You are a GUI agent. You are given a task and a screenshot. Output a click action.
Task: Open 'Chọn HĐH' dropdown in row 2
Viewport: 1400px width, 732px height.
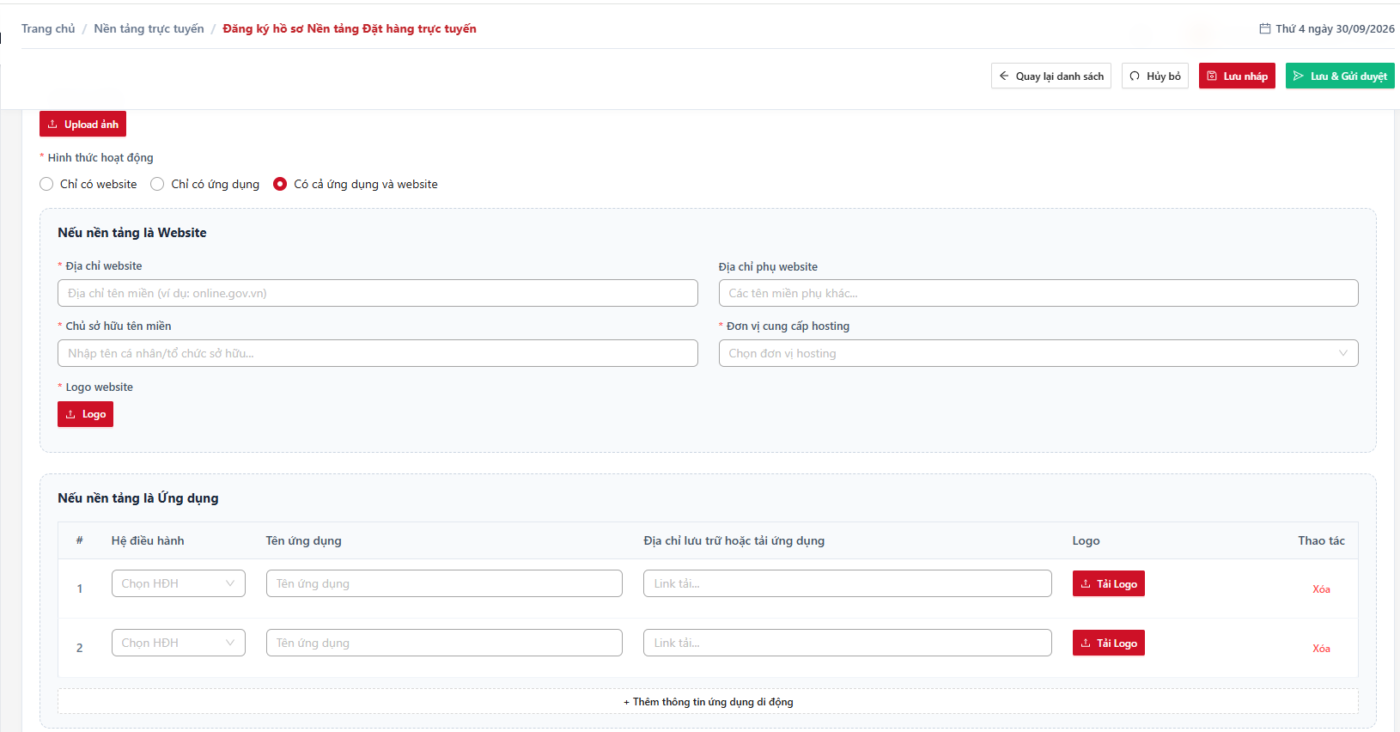tap(178, 643)
